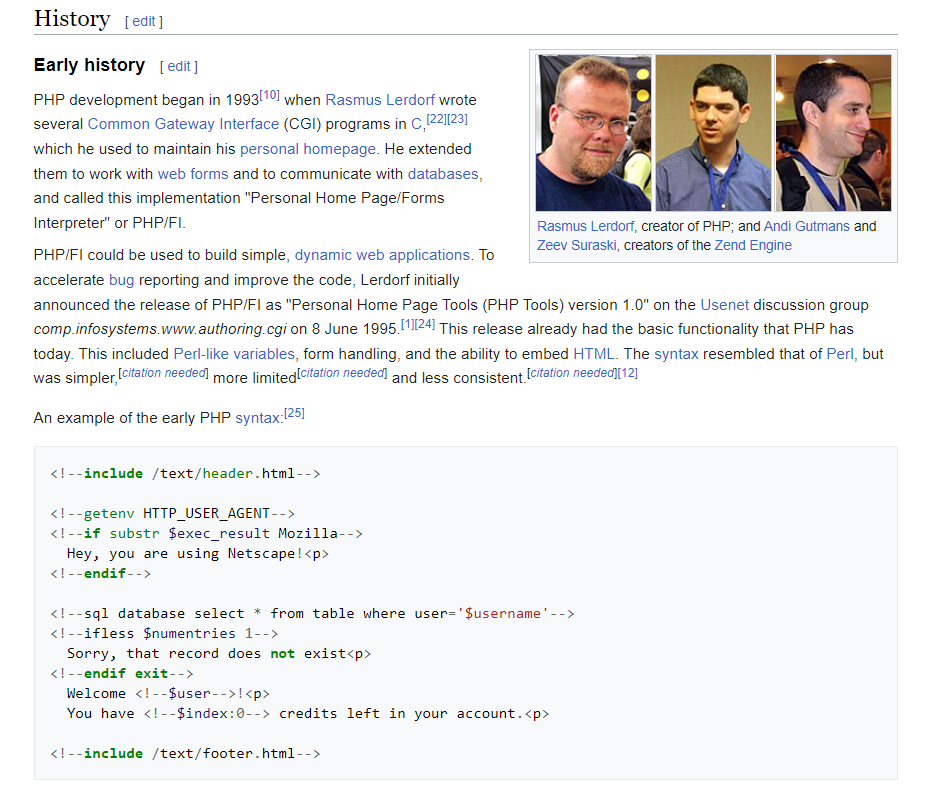This screenshot has height=786, width=938.
Task: Open the middle photo of Andi Gutmans
Action: tap(713, 133)
